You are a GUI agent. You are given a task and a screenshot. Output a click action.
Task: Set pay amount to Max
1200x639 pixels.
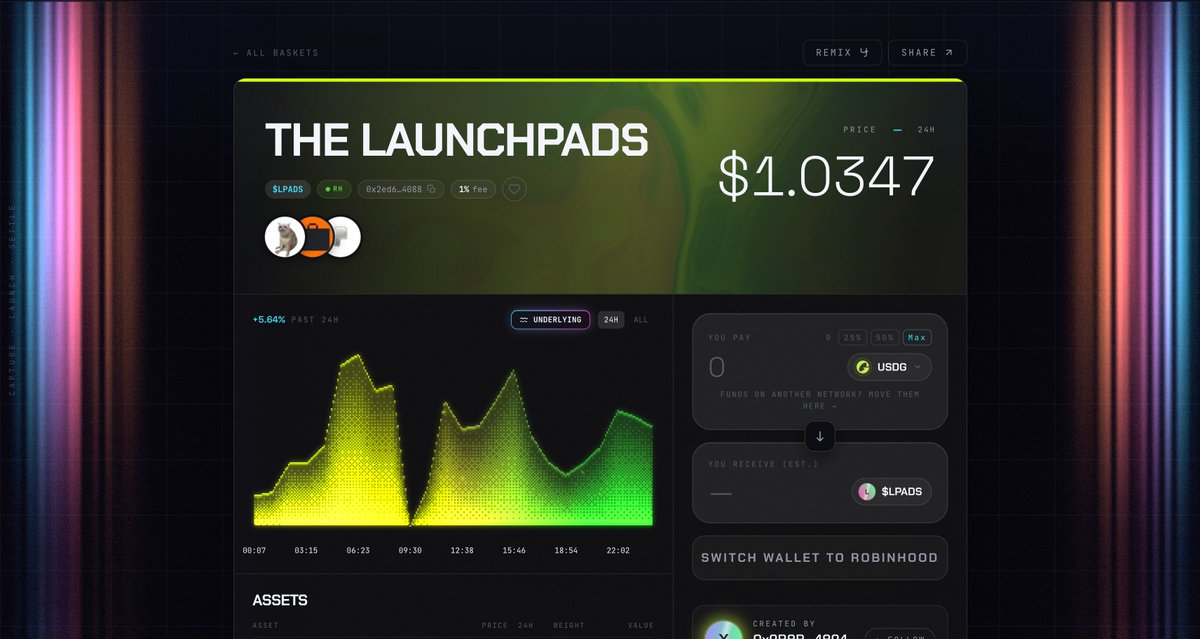click(917, 338)
